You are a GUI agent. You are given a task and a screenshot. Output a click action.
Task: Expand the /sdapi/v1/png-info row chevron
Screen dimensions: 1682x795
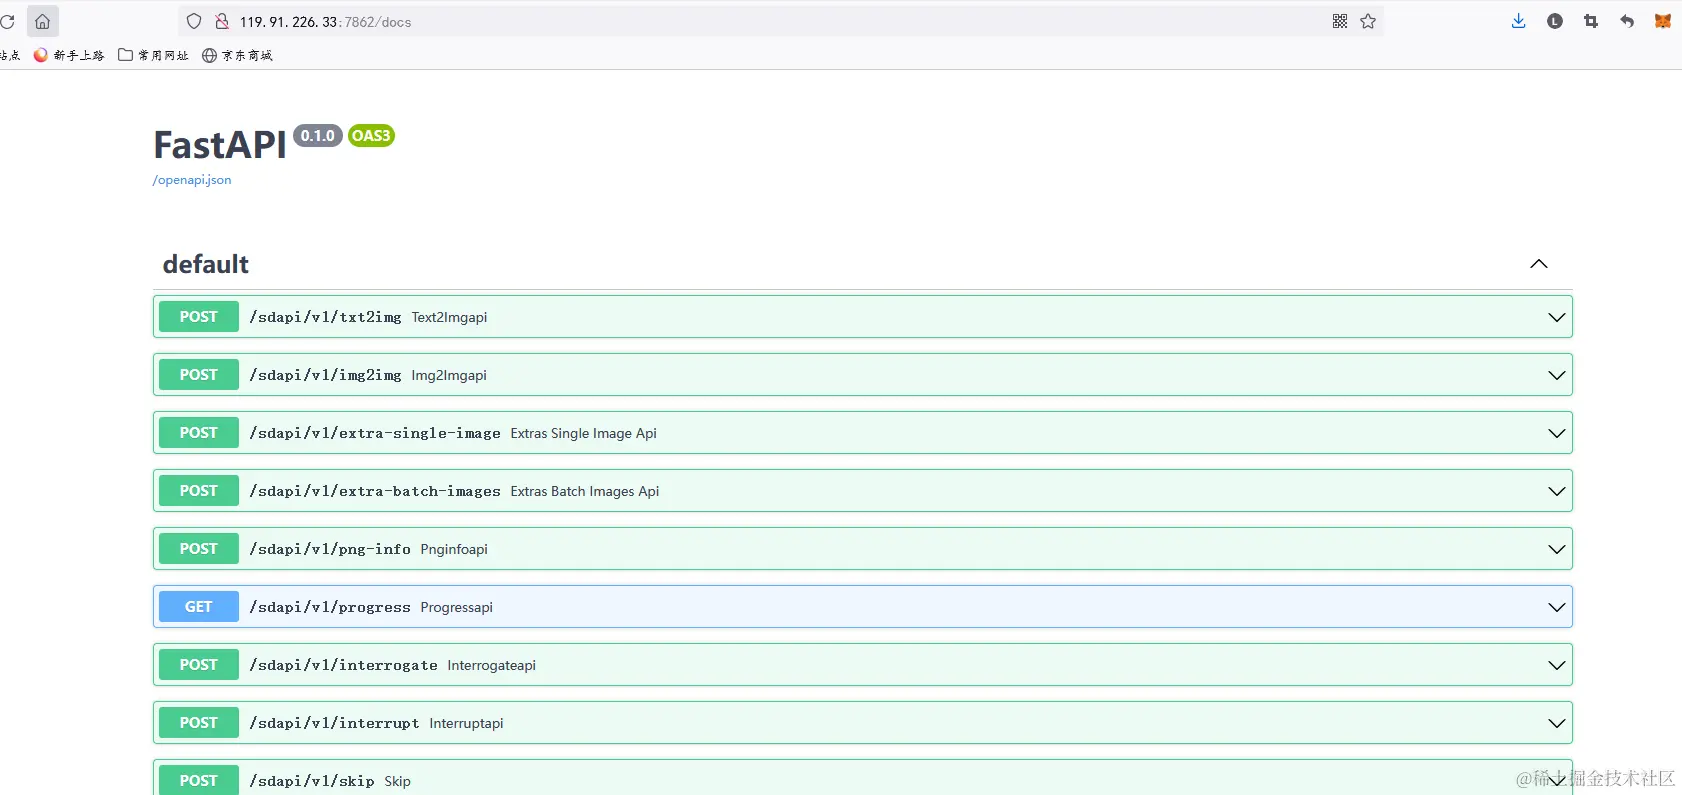click(x=1557, y=549)
